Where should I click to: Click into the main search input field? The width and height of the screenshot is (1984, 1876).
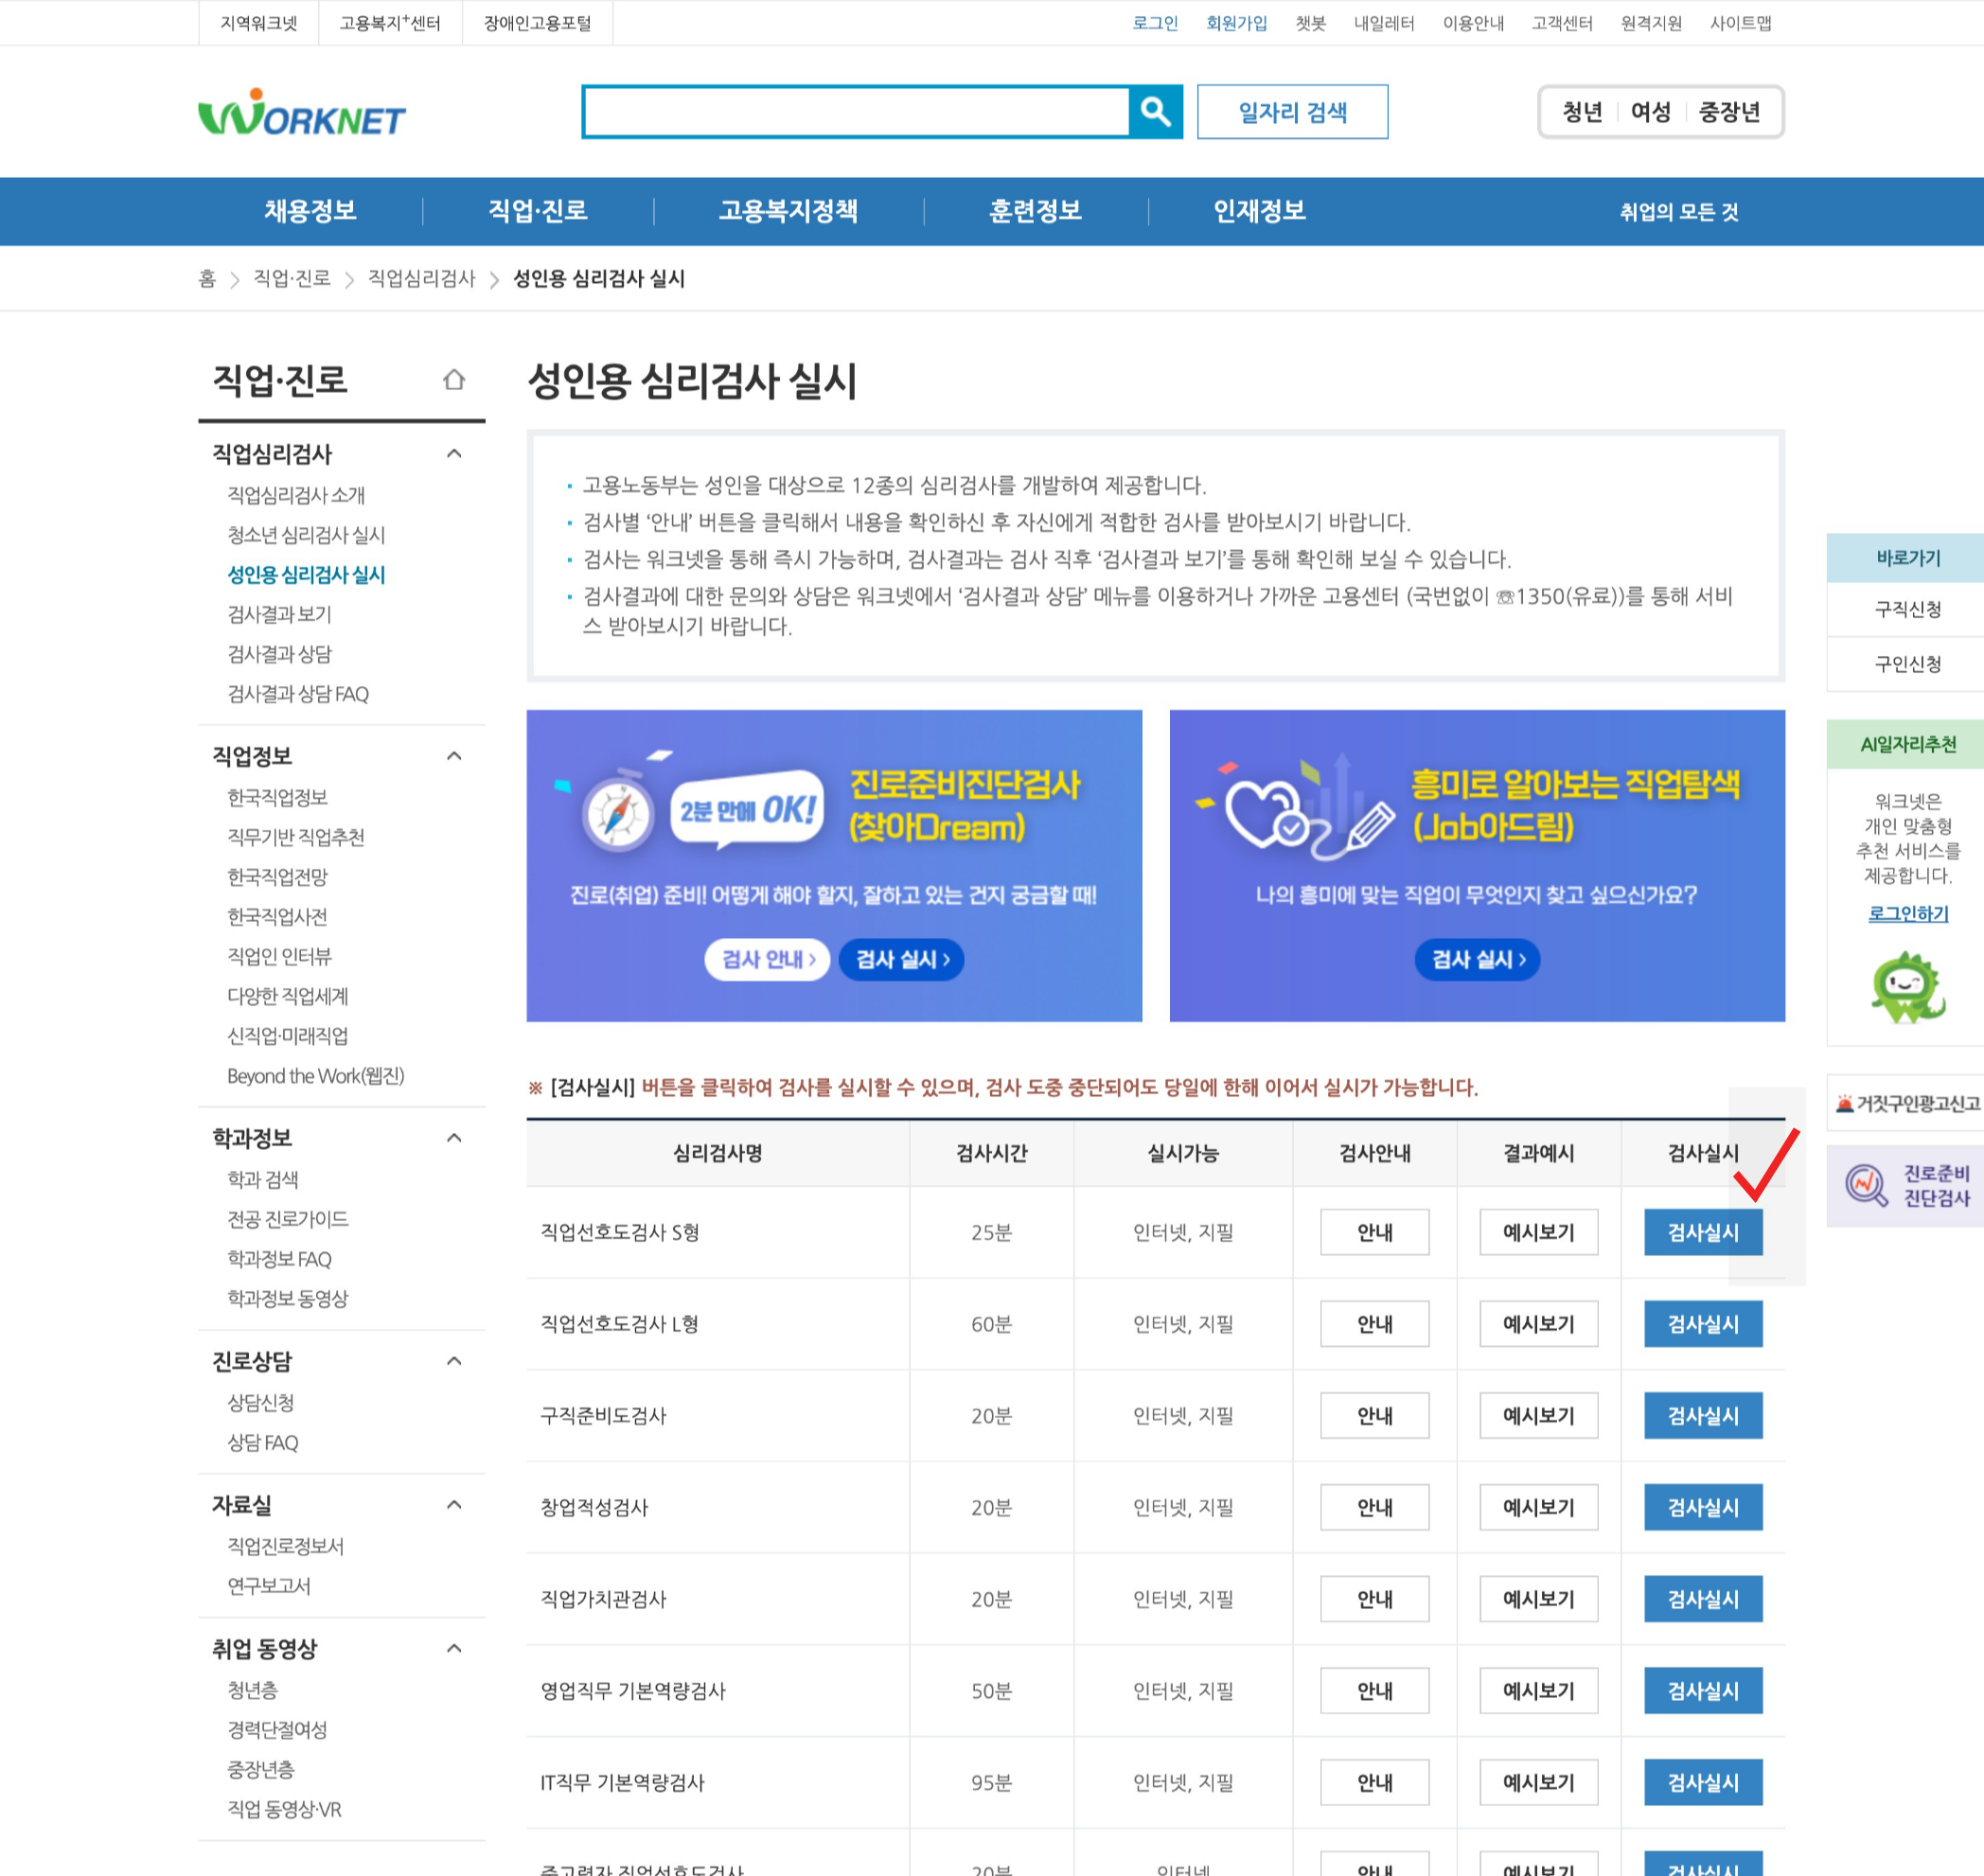856,111
